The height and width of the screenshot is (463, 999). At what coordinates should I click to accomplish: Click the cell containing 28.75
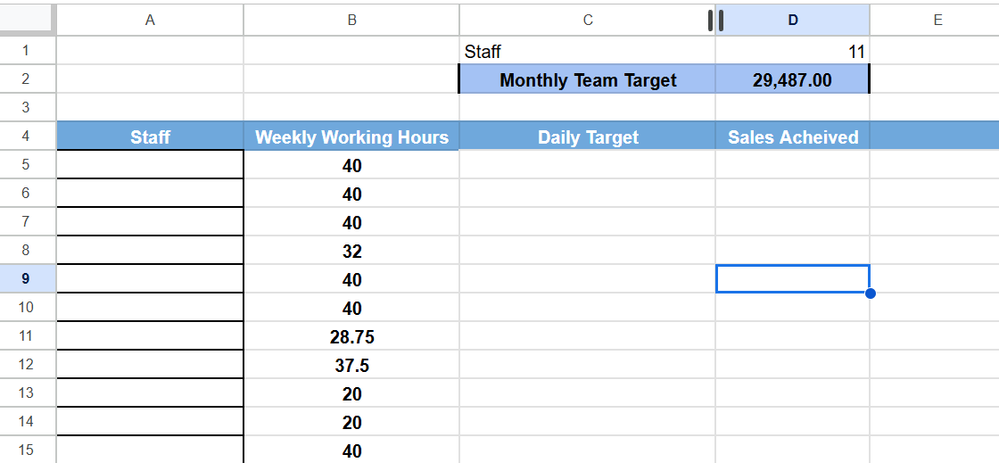pyautogui.click(x=351, y=336)
